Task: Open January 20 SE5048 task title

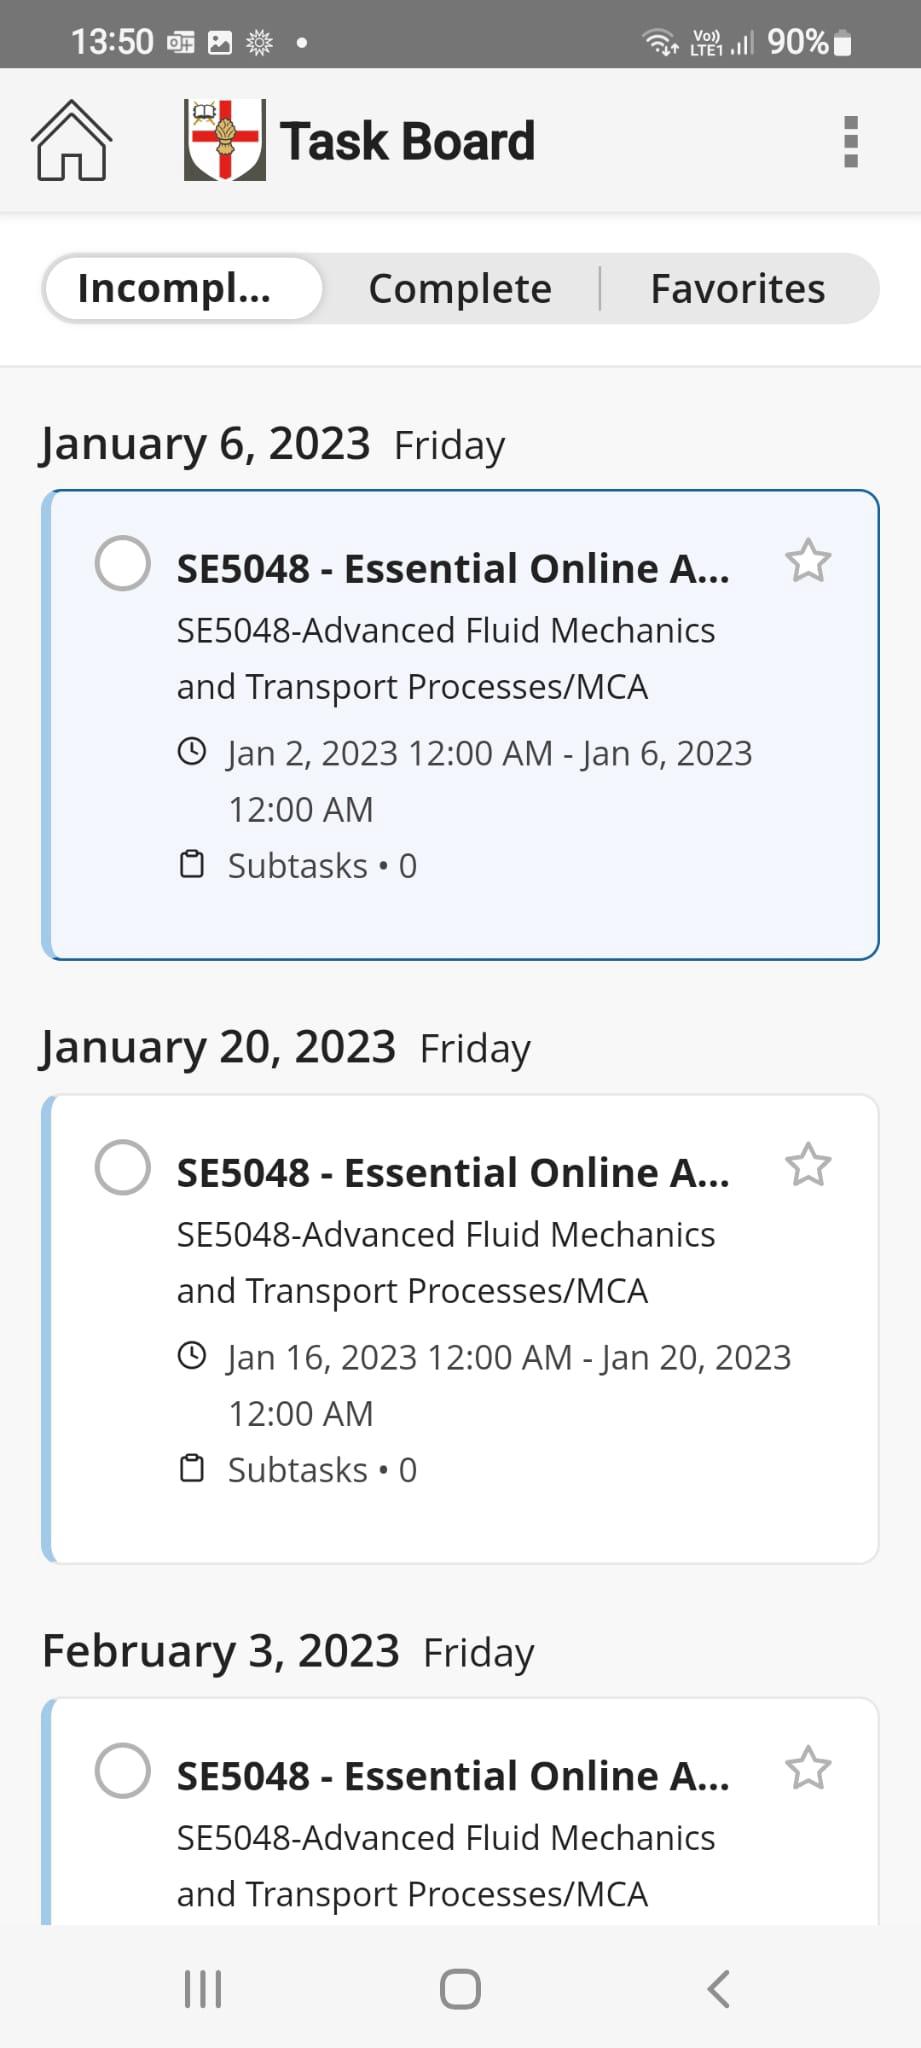Action: point(453,1173)
